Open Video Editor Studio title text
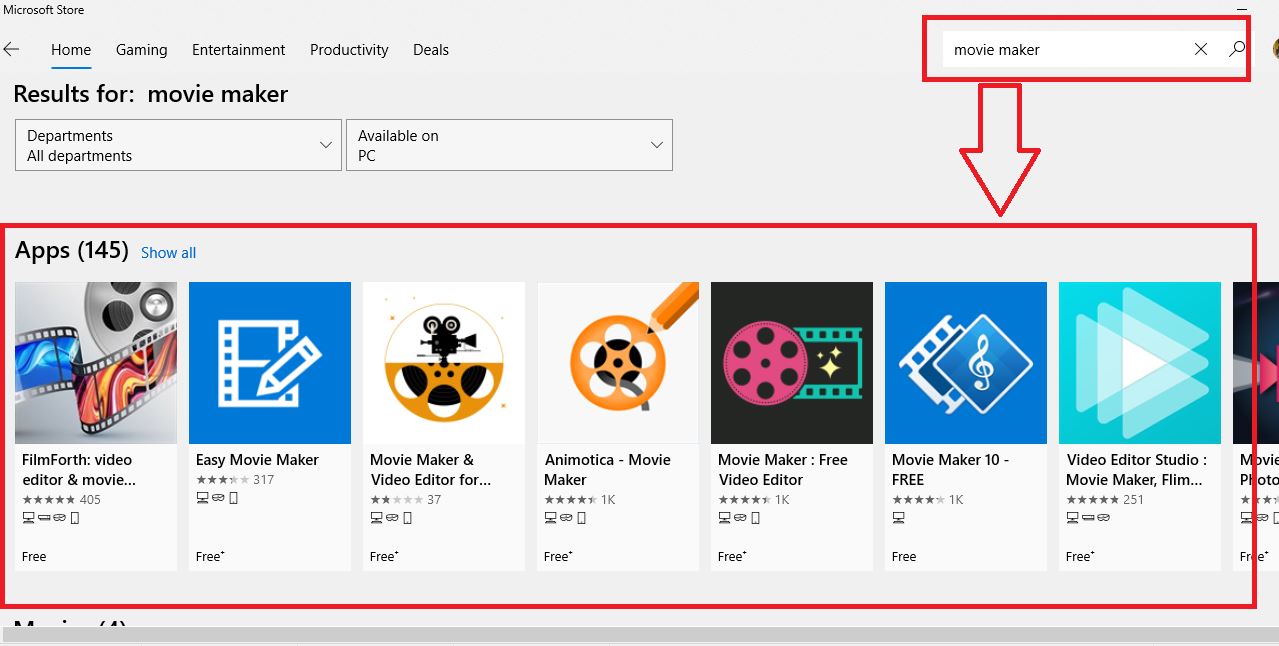This screenshot has height=646, width=1279. pos(1136,470)
